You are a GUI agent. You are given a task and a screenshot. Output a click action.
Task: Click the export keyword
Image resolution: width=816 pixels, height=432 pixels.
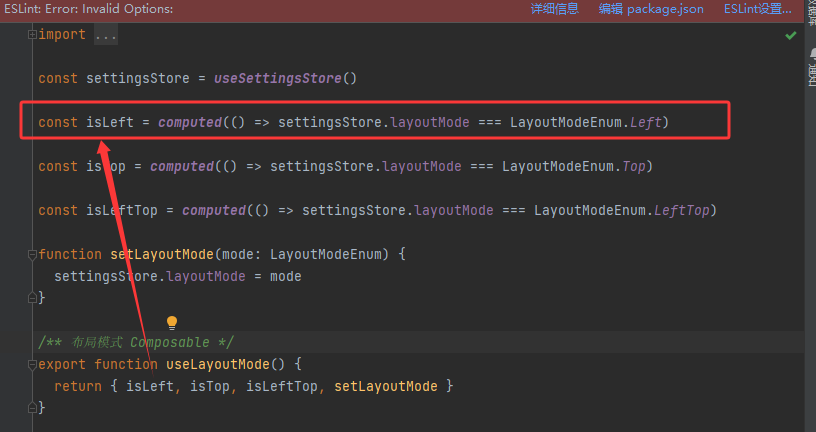click(x=62, y=364)
